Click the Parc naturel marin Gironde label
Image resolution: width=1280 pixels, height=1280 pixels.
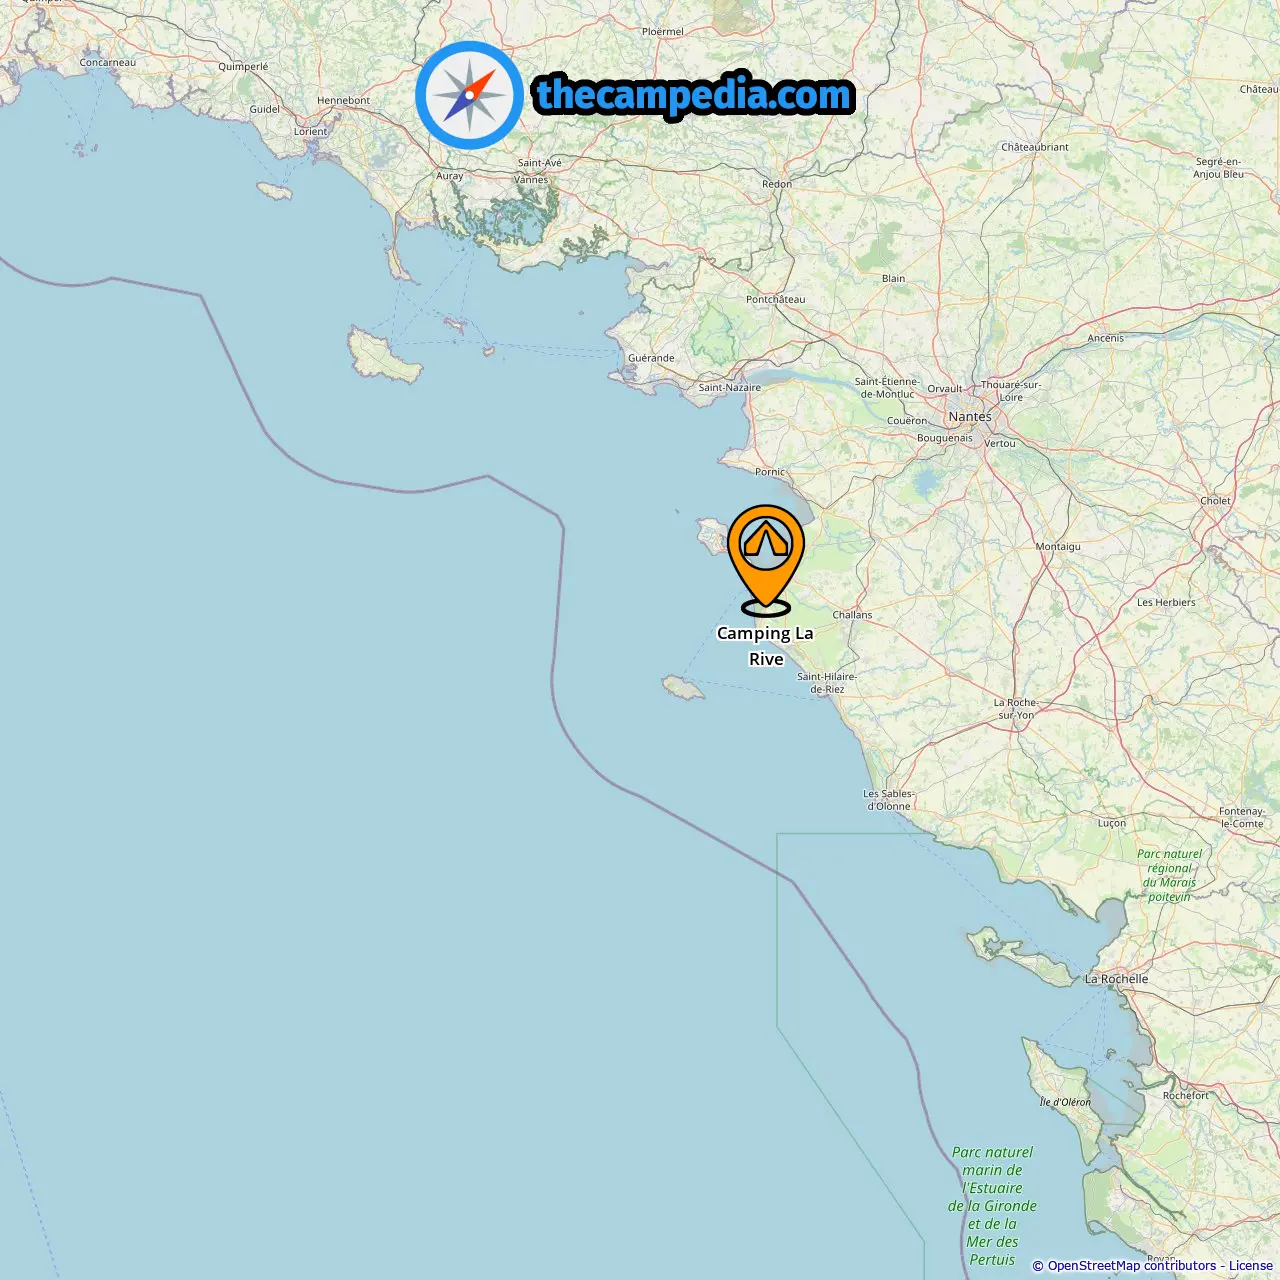(x=992, y=1206)
